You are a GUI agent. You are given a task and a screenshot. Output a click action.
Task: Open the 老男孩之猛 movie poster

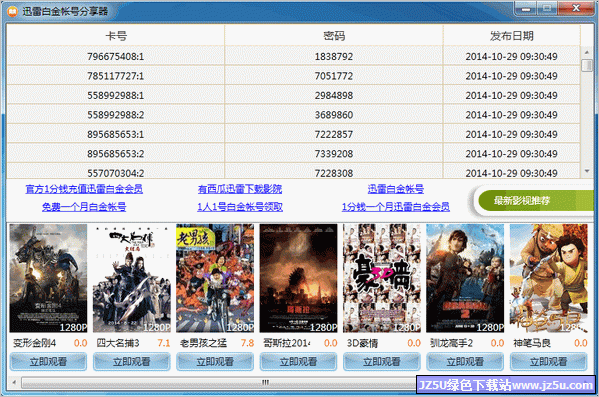(215, 278)
